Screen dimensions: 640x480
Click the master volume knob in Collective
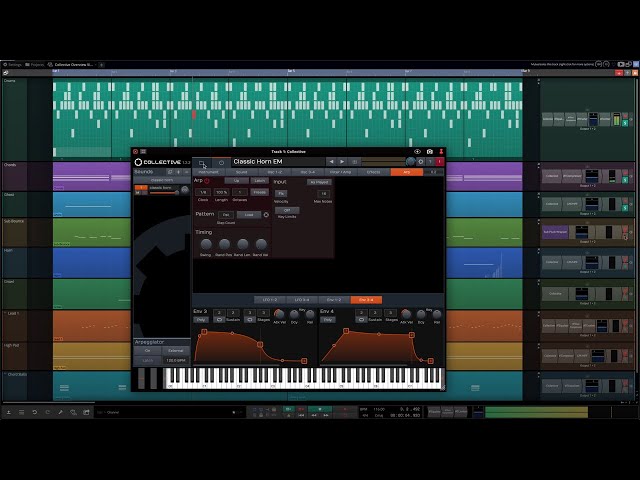click(x=410, y=162)
